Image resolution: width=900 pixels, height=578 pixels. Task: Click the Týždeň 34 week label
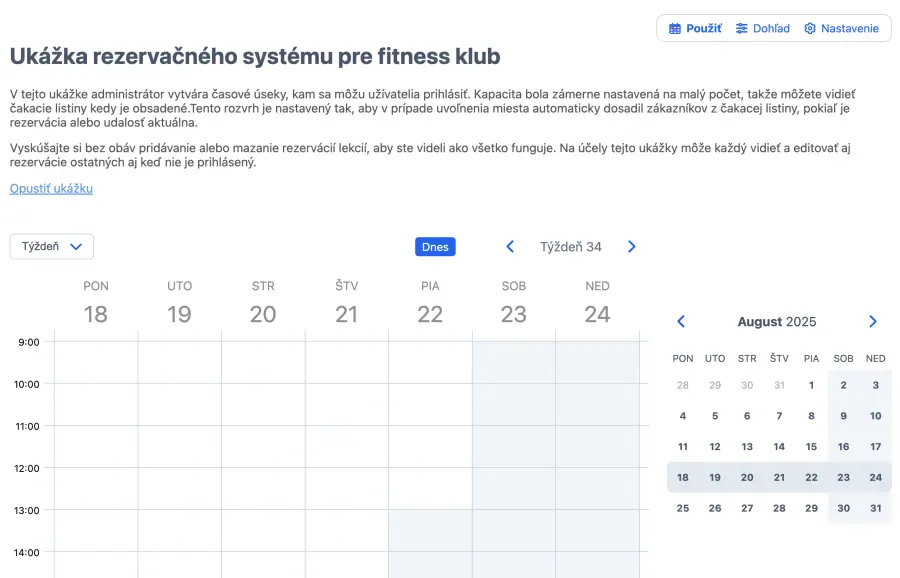571,247
